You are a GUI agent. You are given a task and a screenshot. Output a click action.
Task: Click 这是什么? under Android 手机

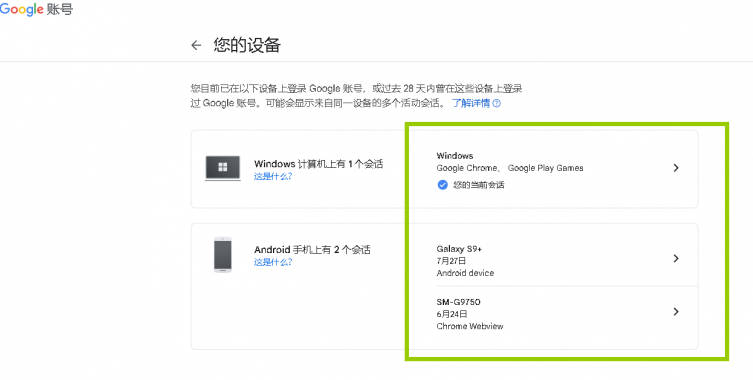[x=273, y=262]
